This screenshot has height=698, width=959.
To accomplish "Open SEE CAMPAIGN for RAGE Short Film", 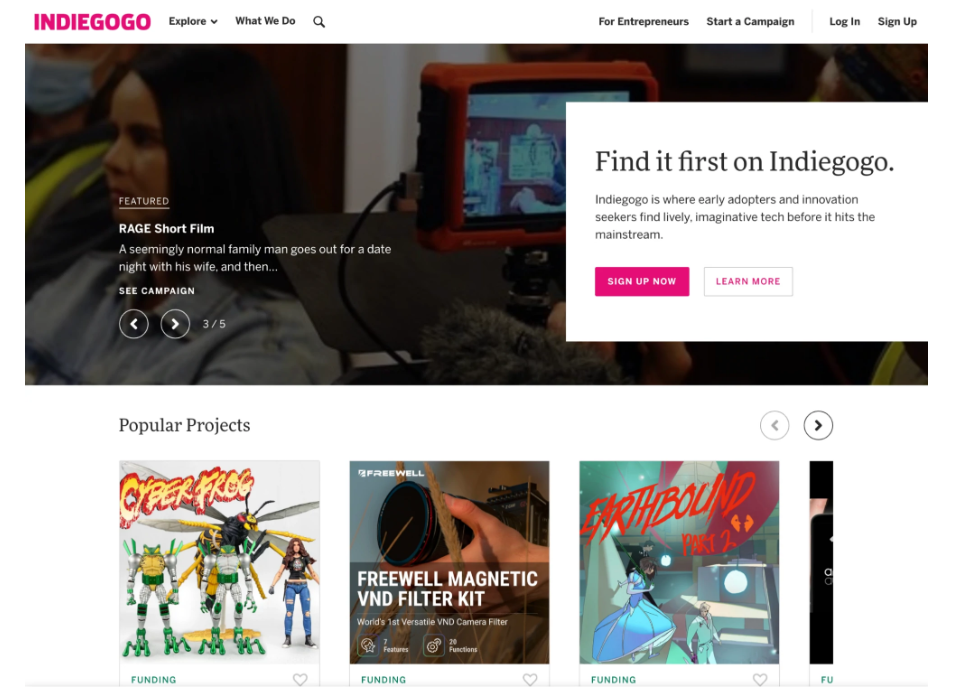I will (x=157, y=291).
